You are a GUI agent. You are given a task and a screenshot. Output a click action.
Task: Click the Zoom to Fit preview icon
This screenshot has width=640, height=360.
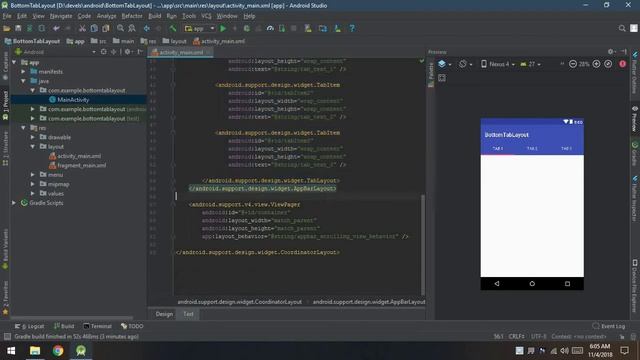coord(608,64)
